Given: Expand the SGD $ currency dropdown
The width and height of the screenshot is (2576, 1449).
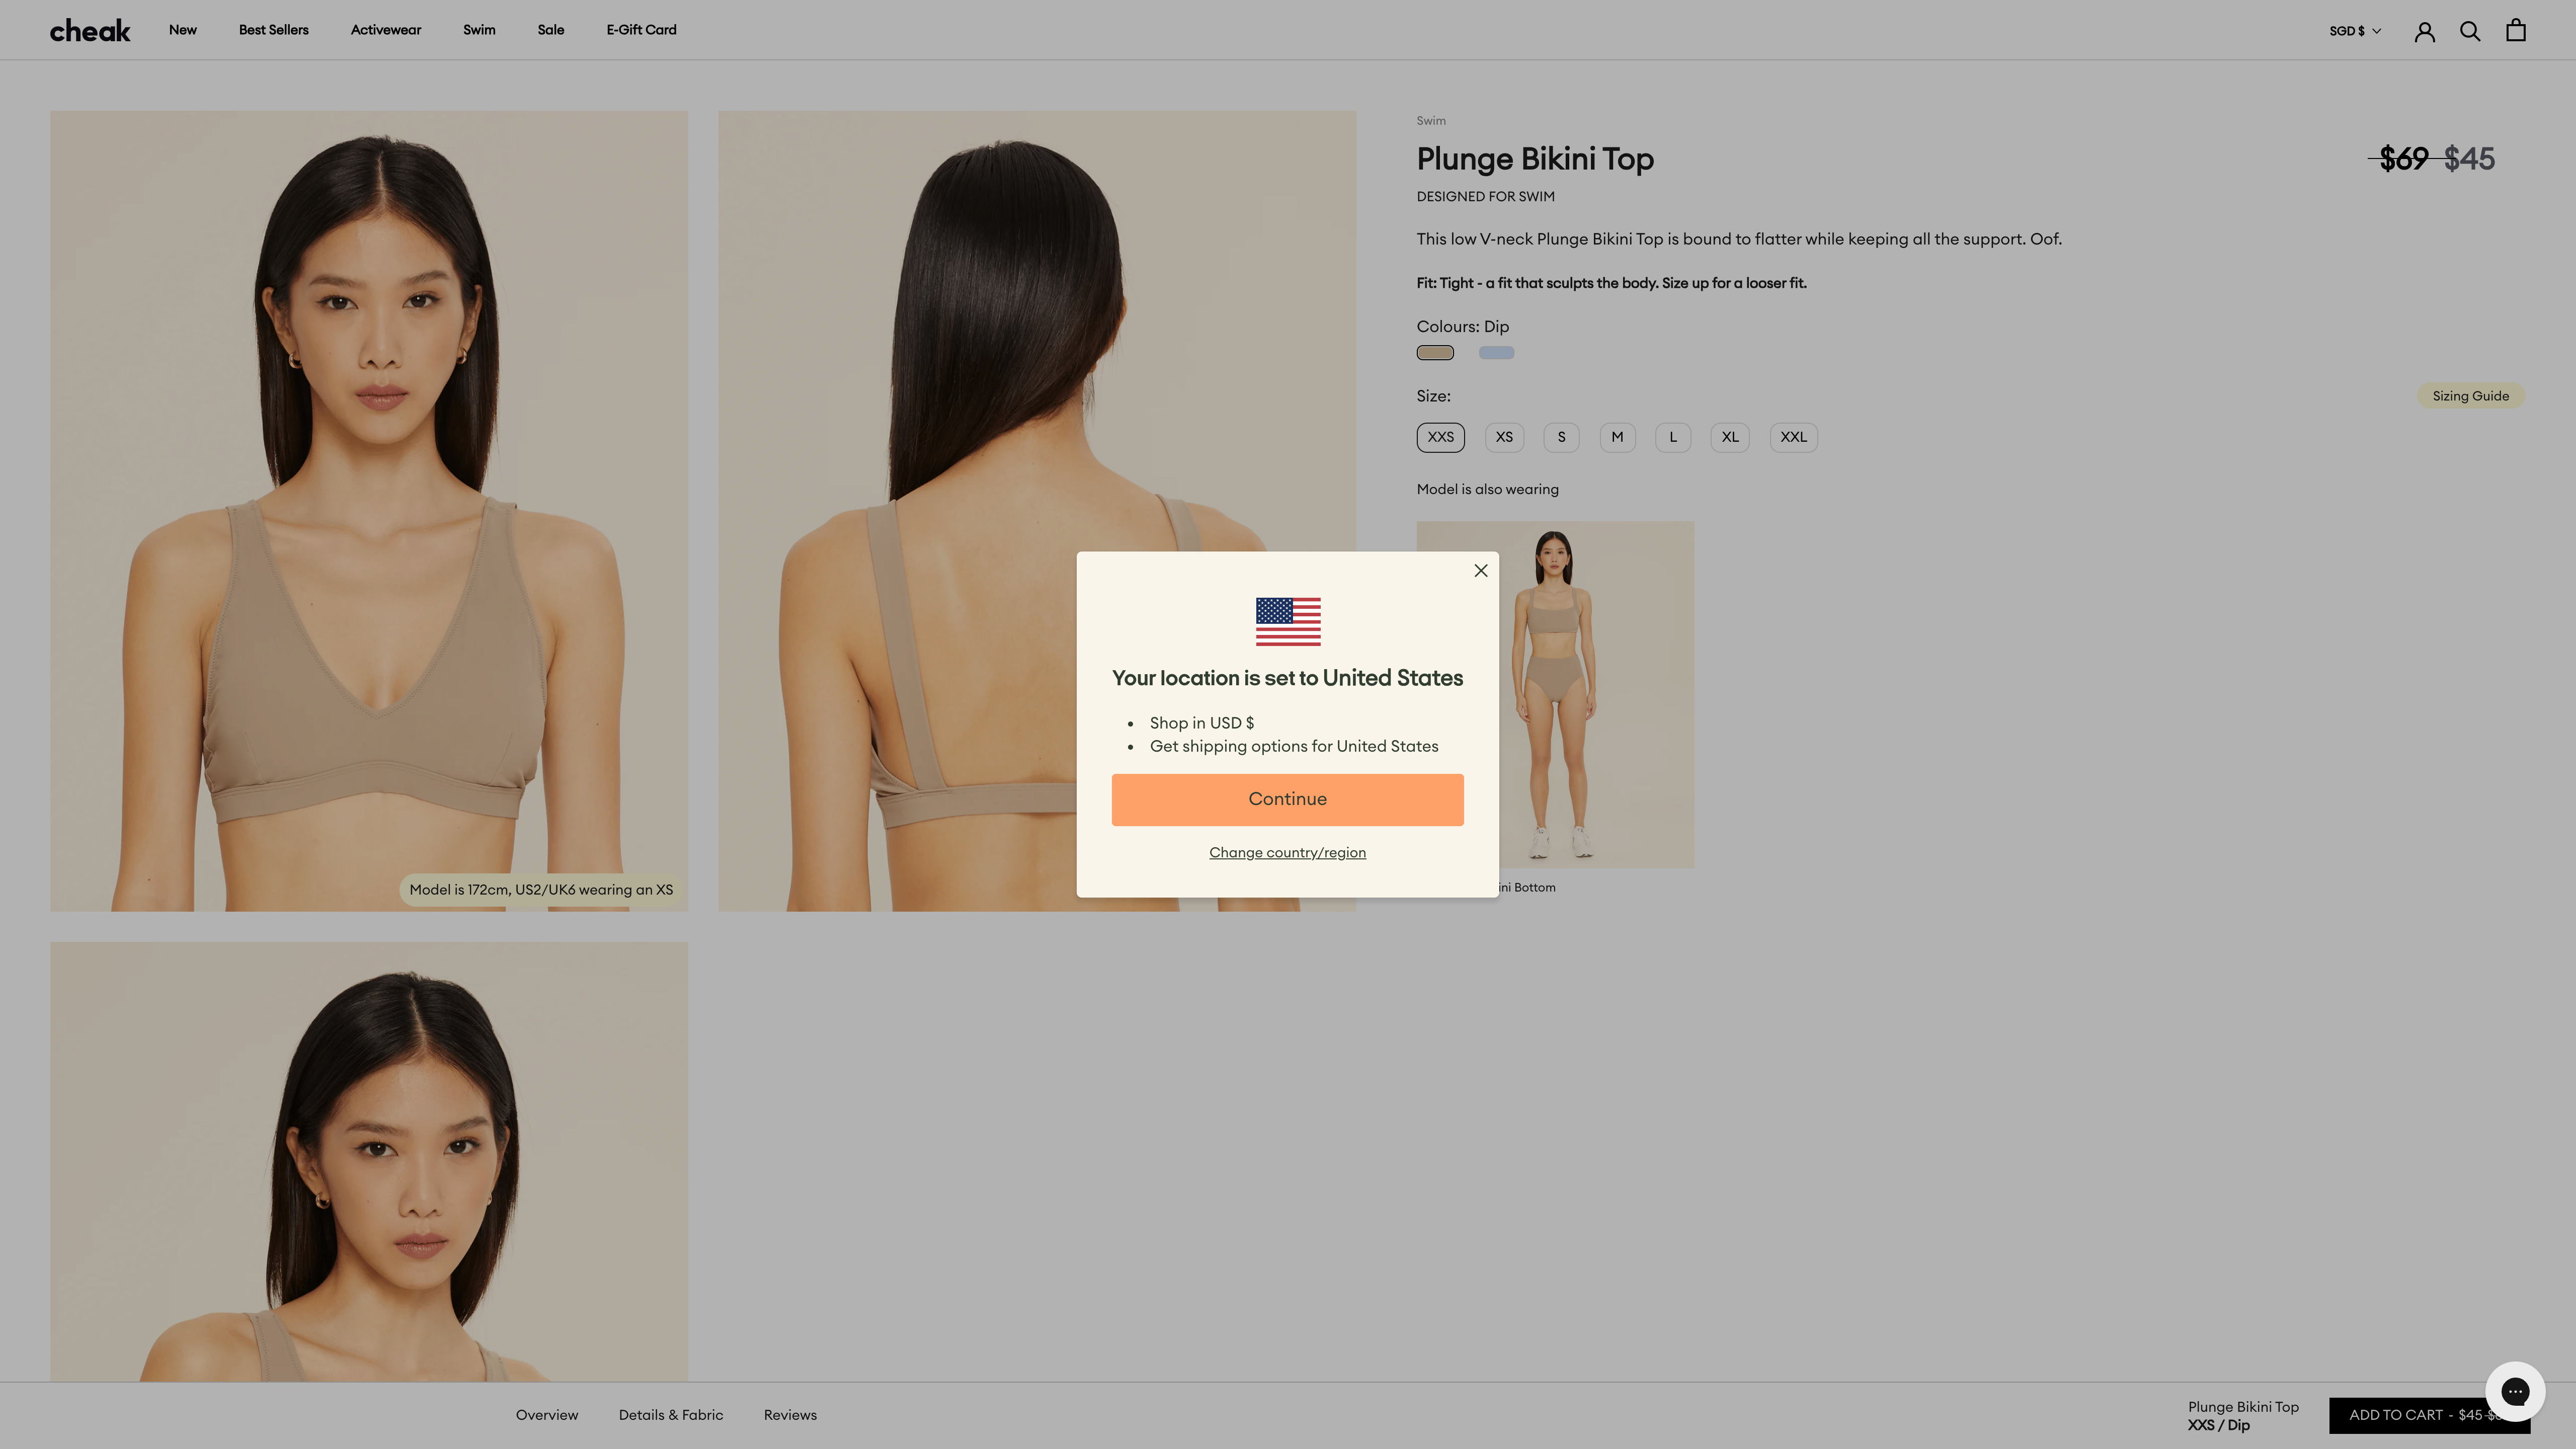Looking at the screenshot, I should coord(2355,31).
